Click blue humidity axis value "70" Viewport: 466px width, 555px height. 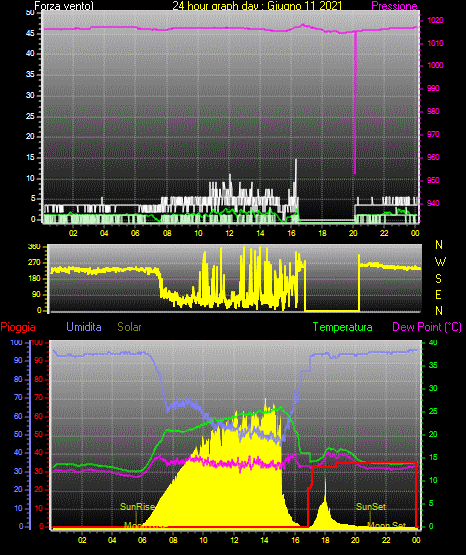(x=18, y=397)
